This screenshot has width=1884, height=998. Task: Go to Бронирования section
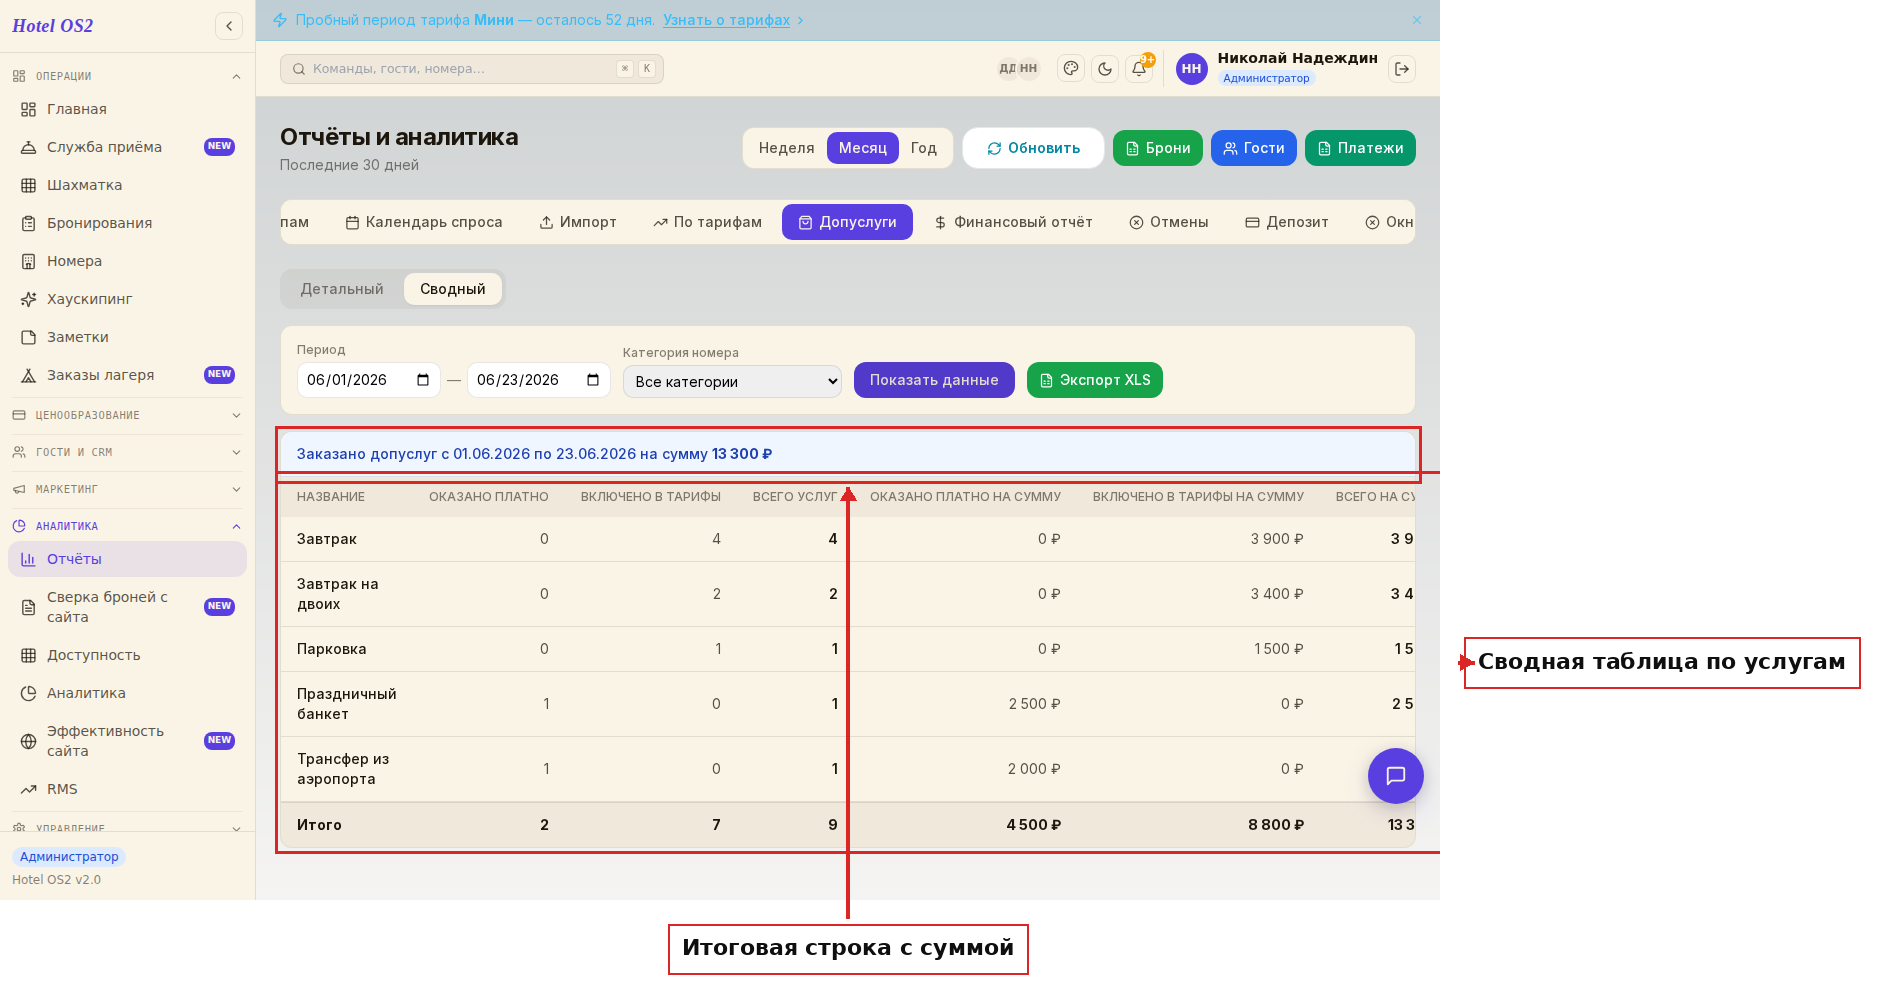click(x=128, y=223)
